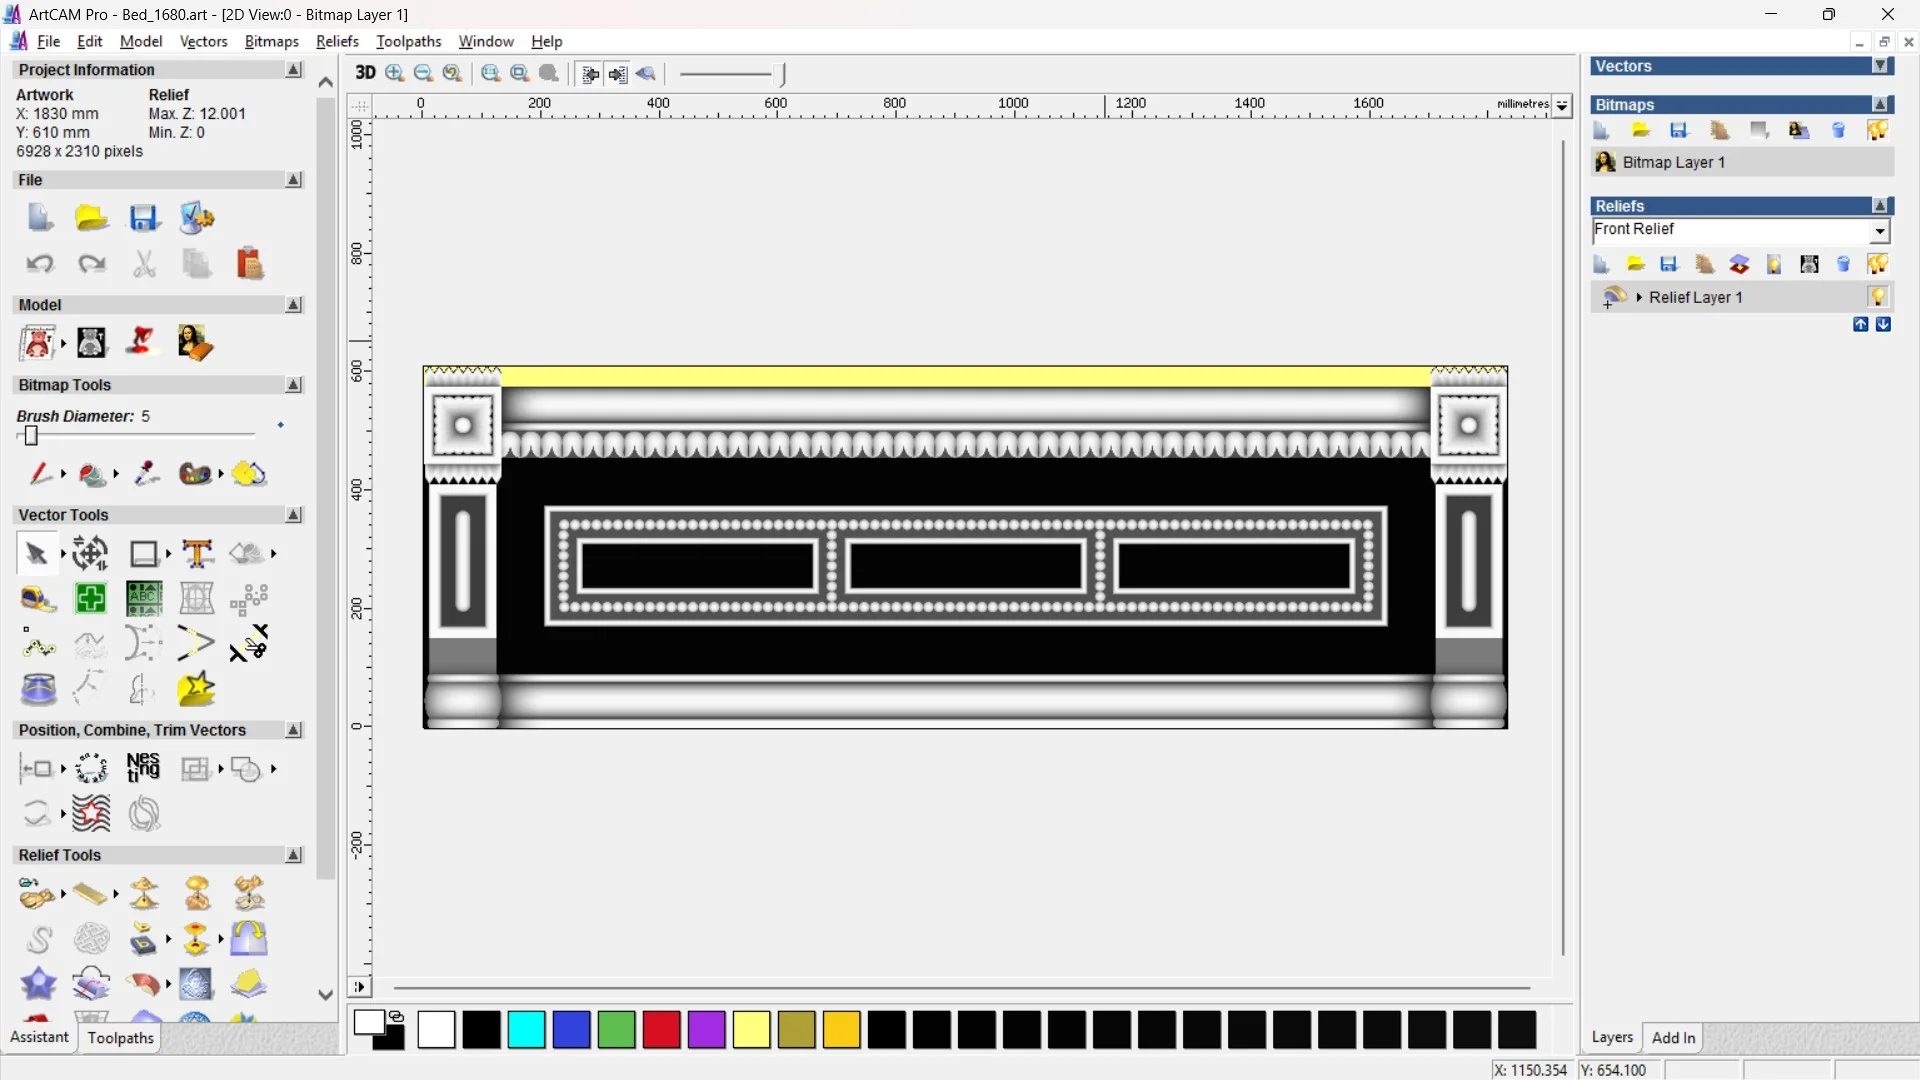Switch to the 3D view button

pyautogui.click(x=365, y=73)
